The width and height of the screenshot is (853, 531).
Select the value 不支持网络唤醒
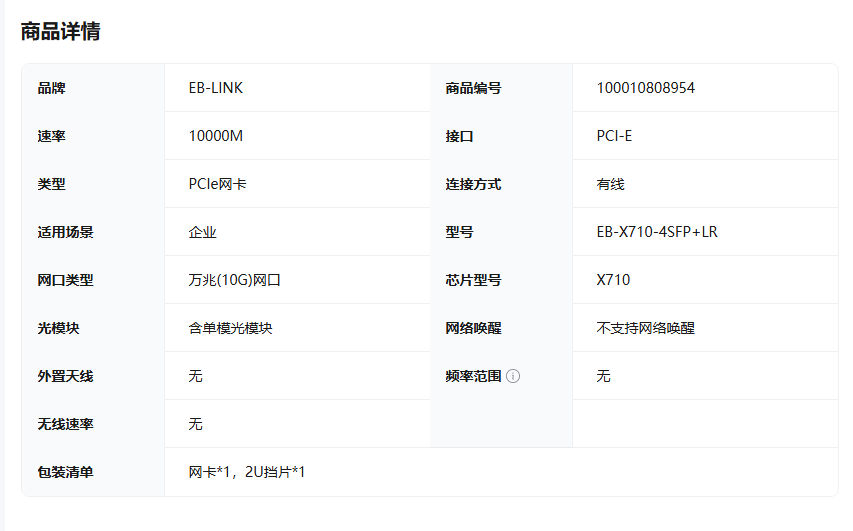click(x=646, y=328)
